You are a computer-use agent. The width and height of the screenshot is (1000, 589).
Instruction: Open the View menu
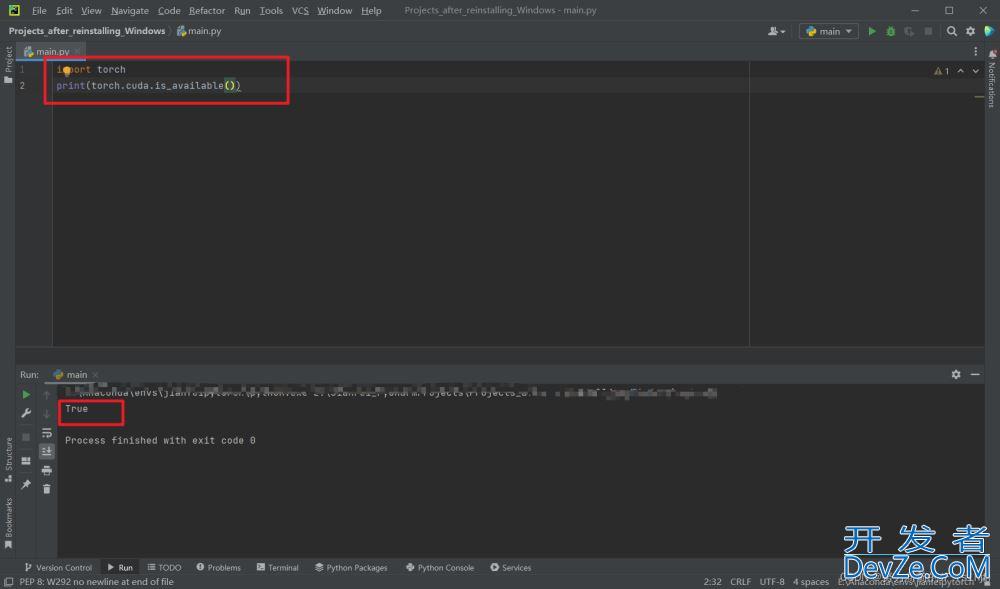[91, 10]
